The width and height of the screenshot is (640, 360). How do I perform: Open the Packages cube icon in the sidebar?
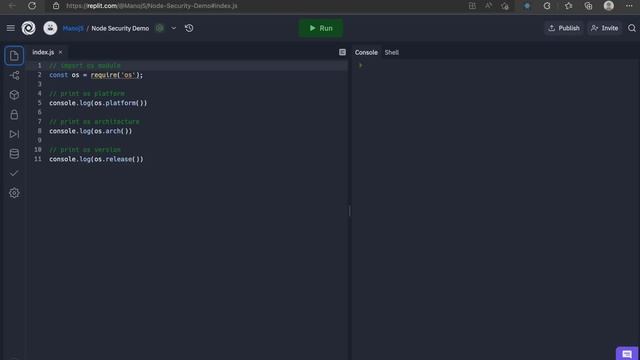(x=14, y=95)
